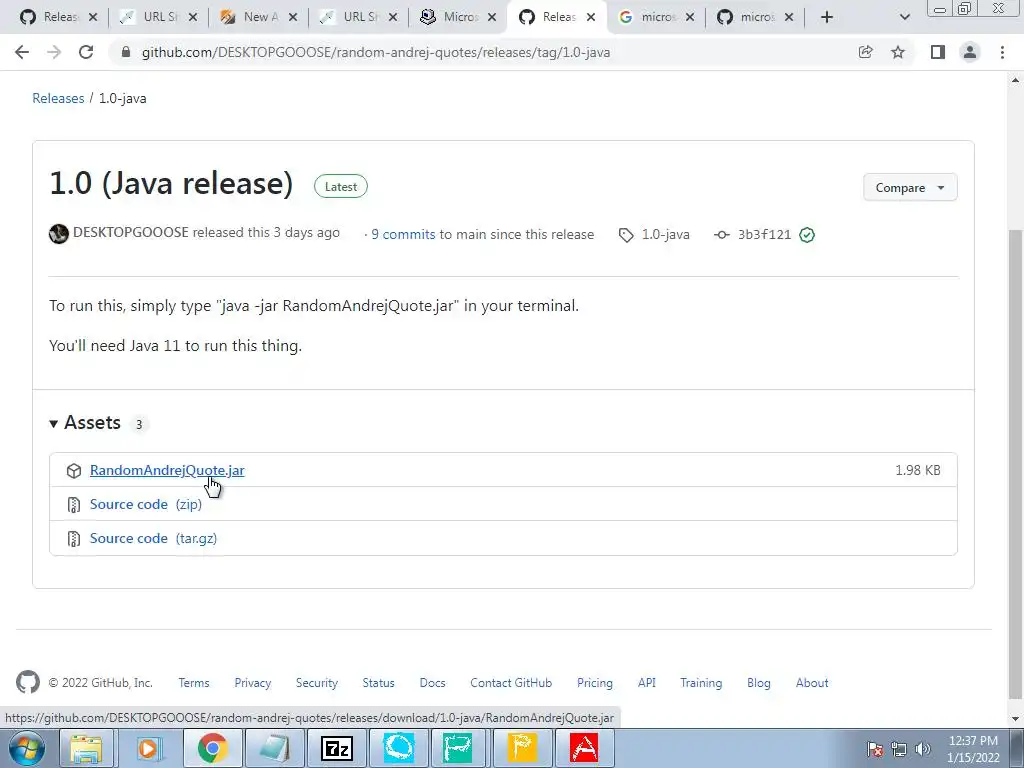1024x768 pixels.
Task: Open 7-Zip from the taskbar
Action: [337, 748]
